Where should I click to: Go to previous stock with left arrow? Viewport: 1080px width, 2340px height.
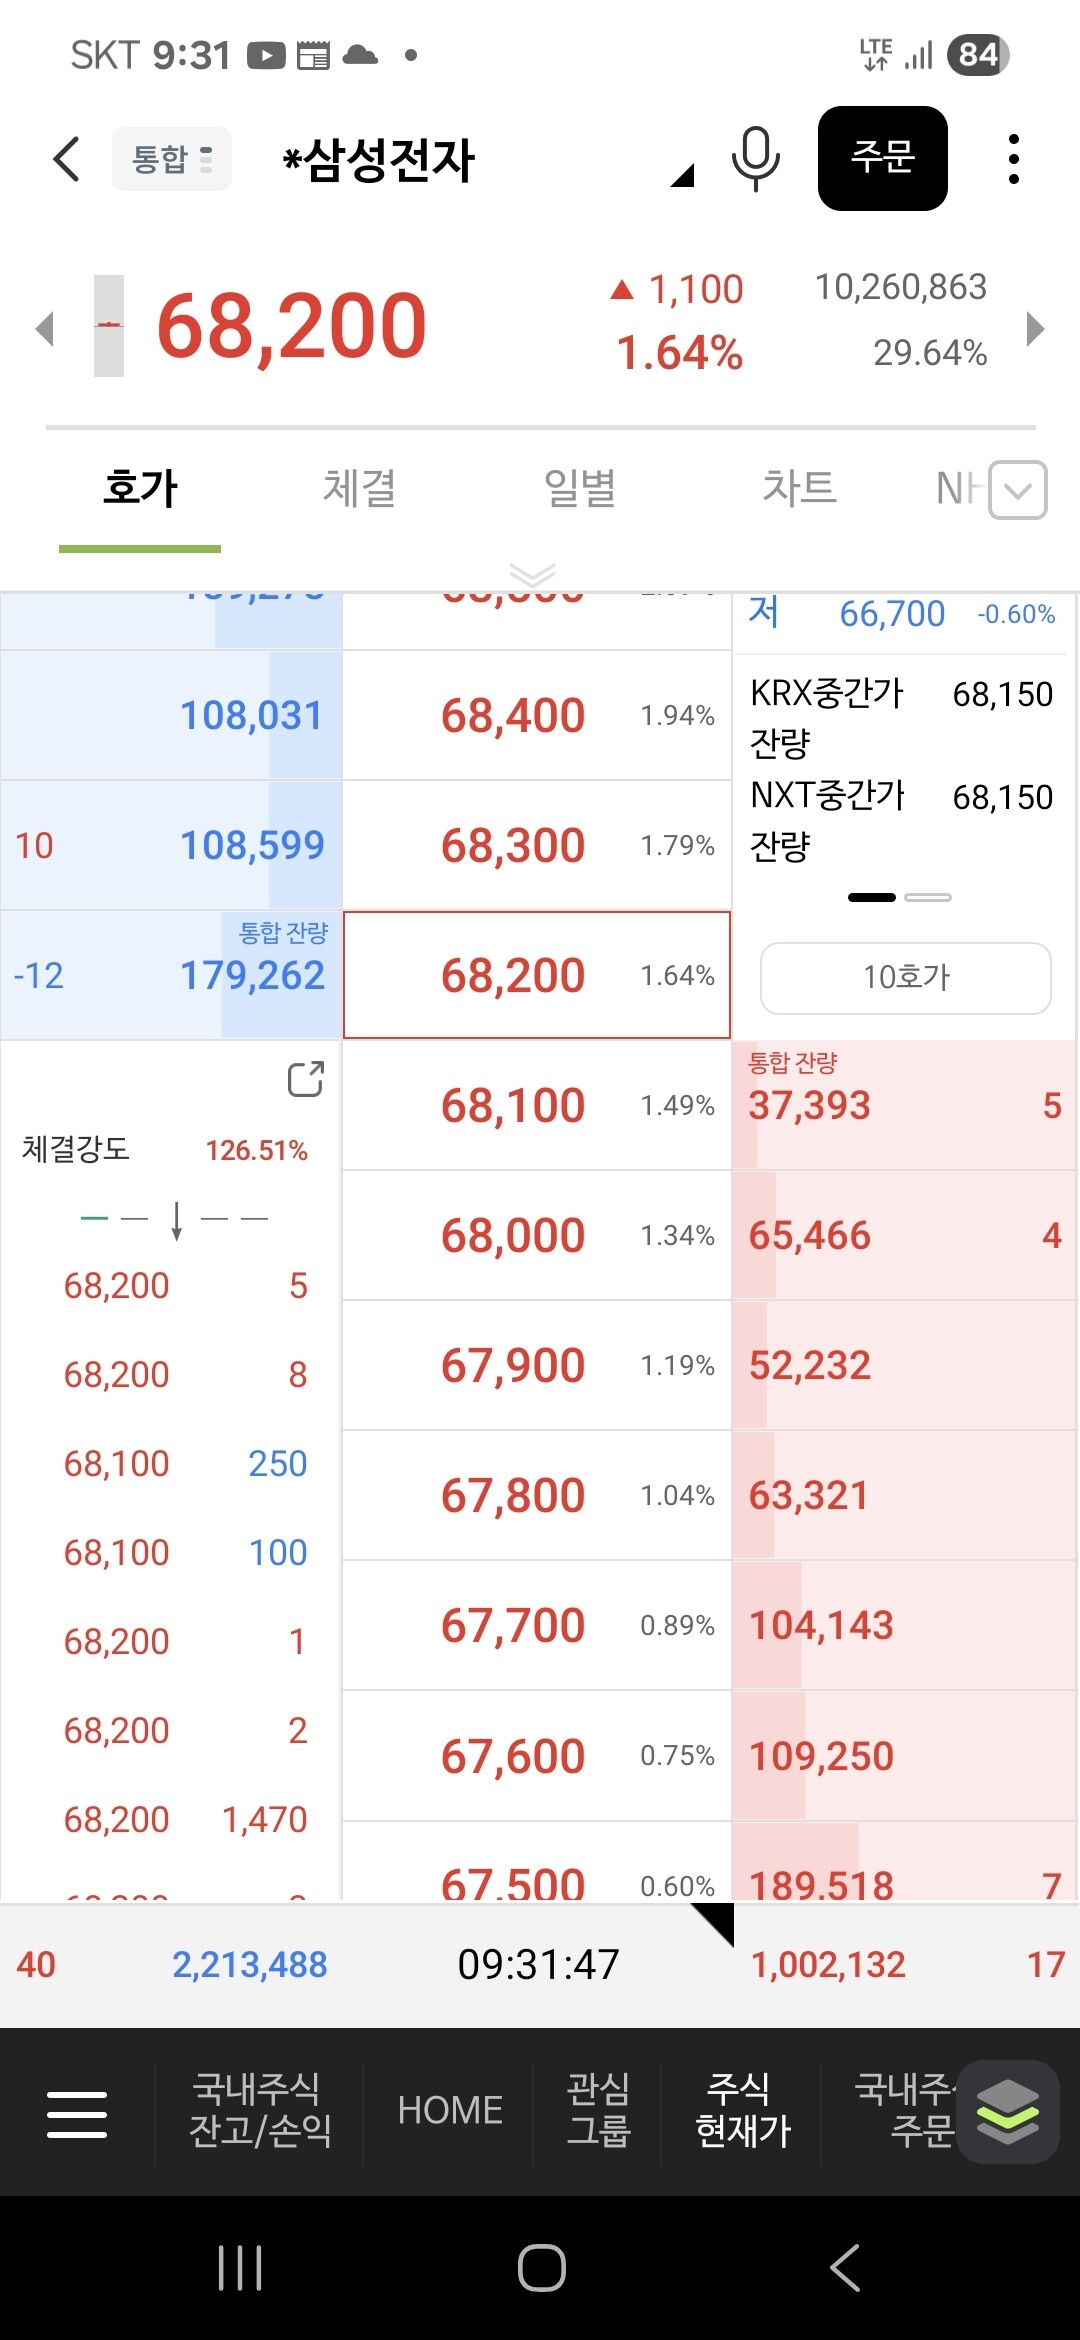coord(44,328)
